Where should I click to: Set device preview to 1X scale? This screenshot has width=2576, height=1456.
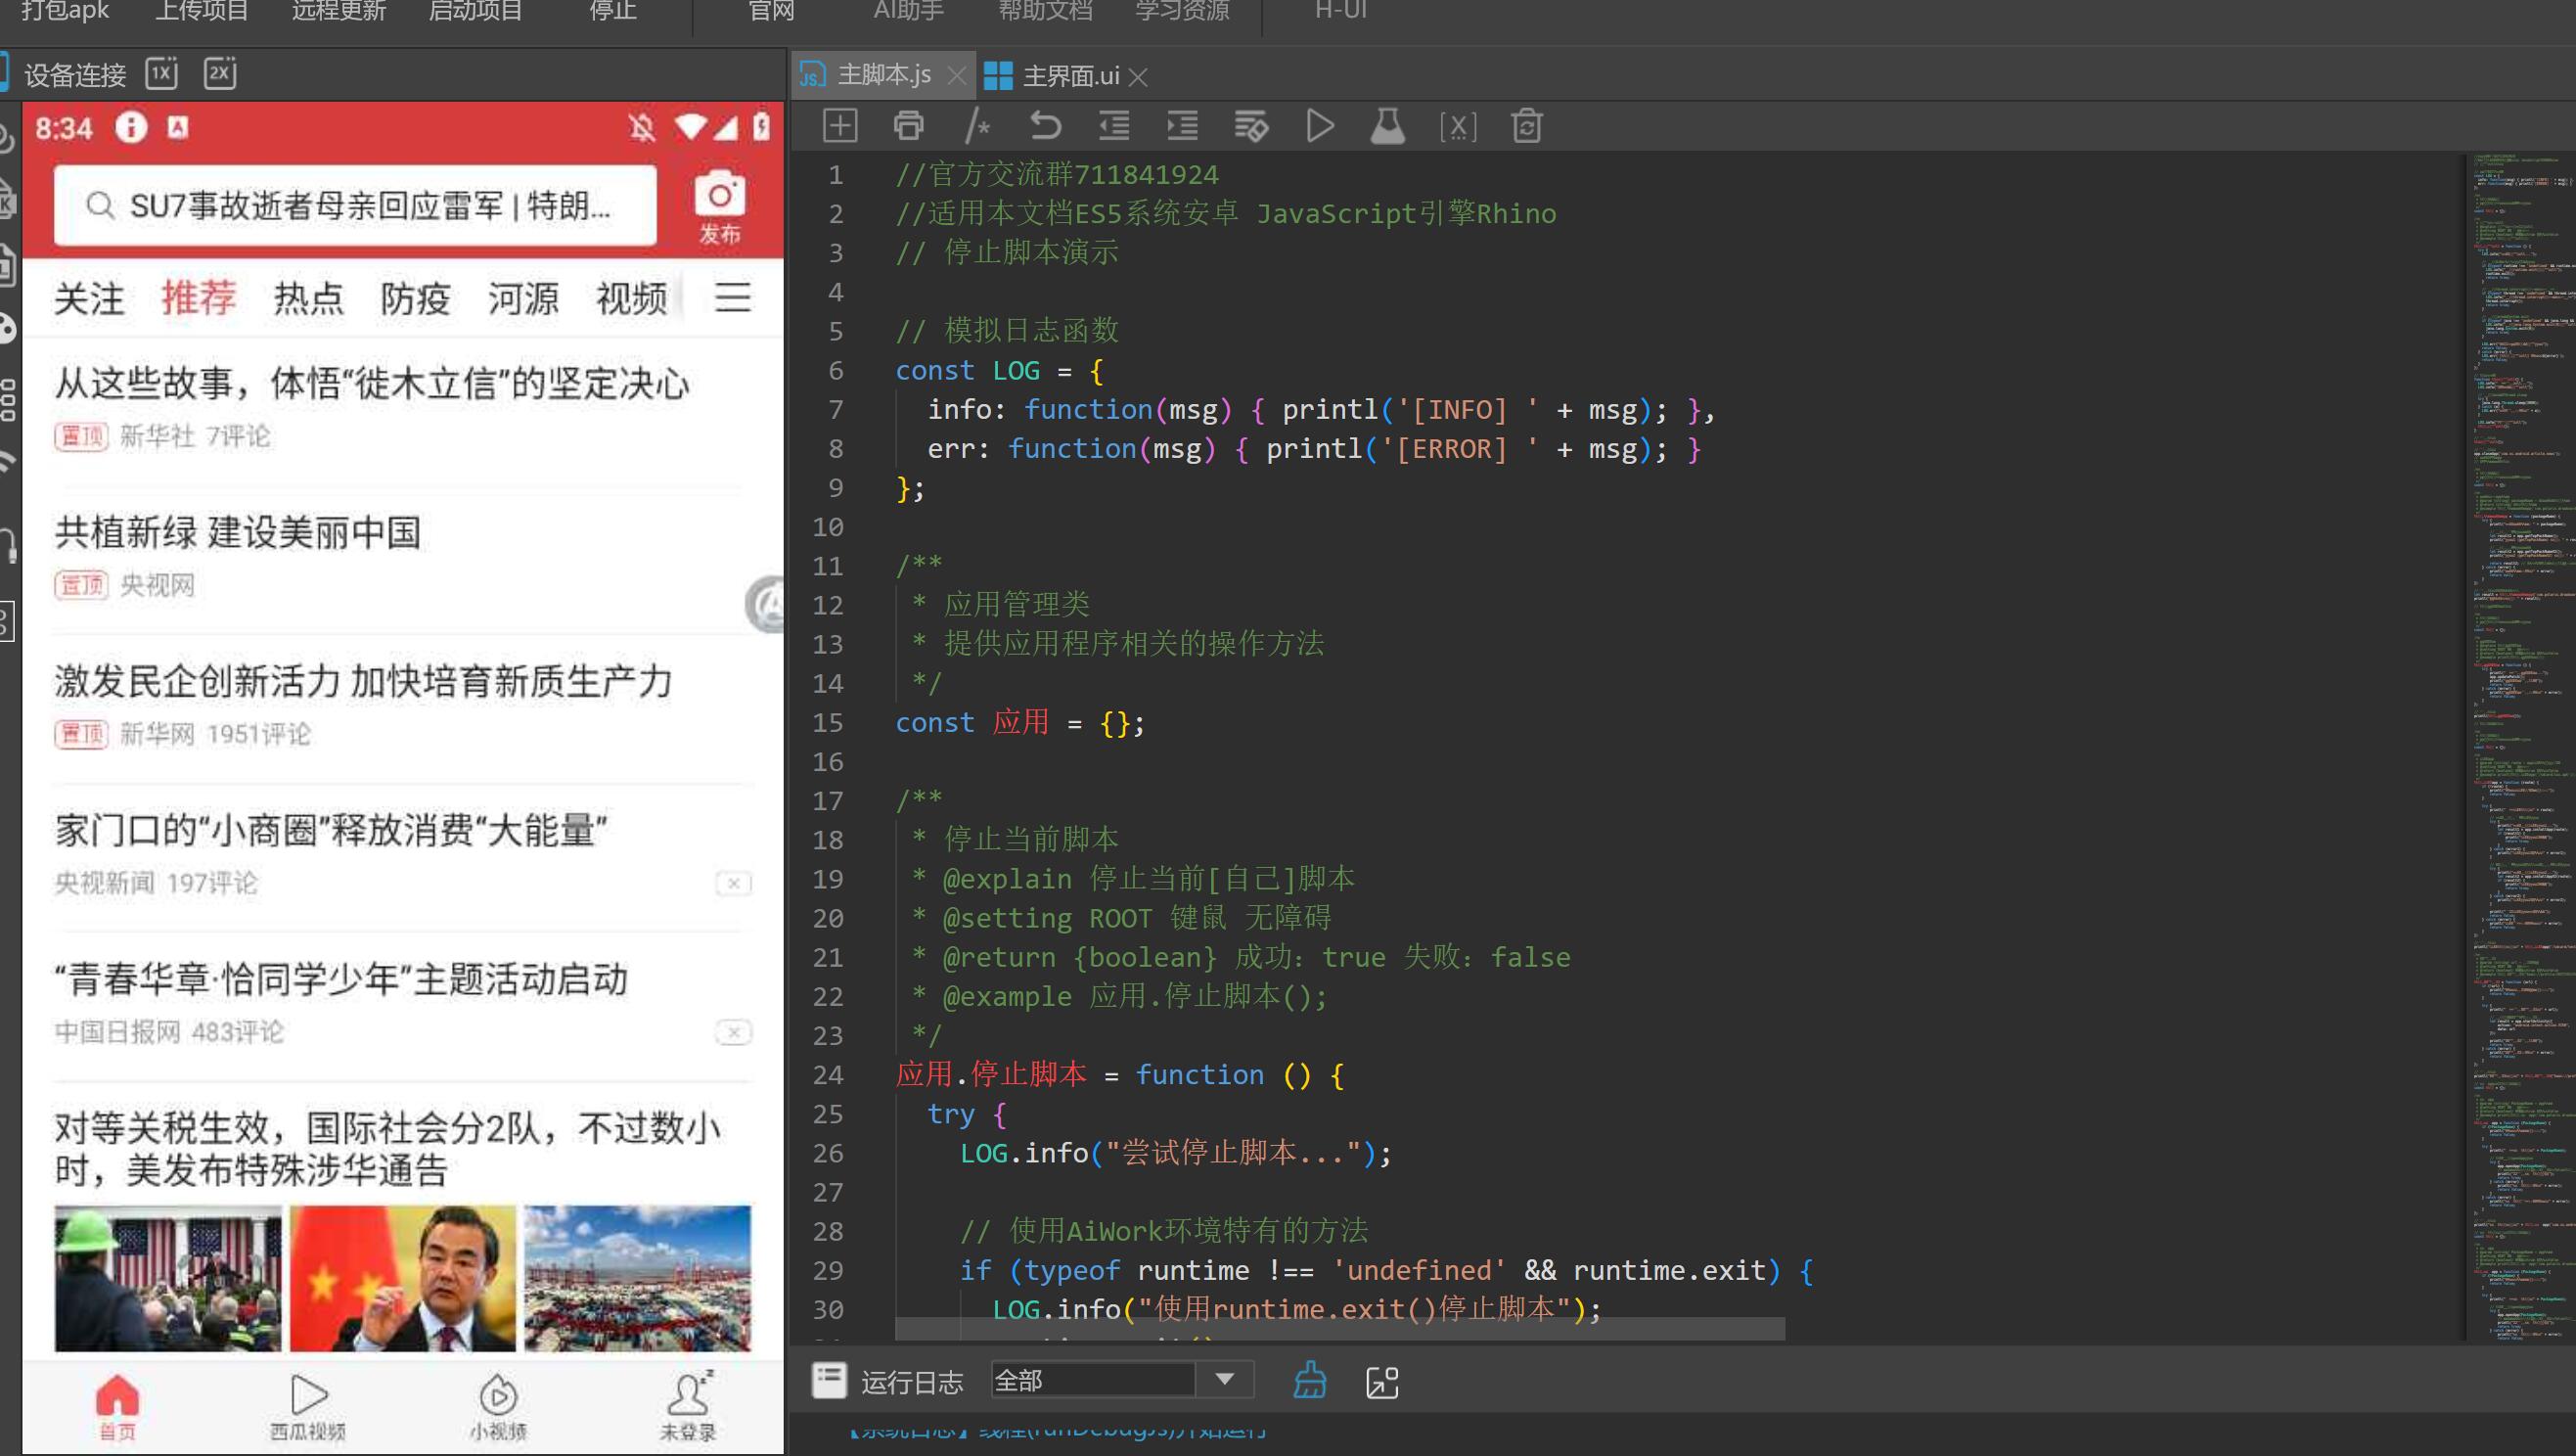point(161,73)
